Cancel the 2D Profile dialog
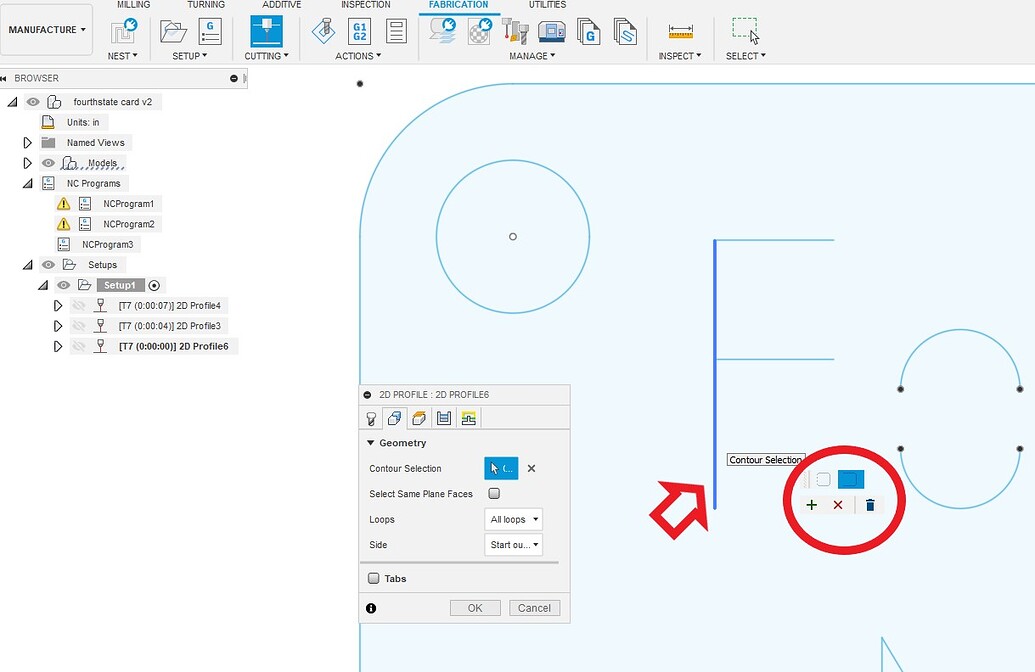The height and width of the screenshot is (672, 1035). tap(534, 607)
